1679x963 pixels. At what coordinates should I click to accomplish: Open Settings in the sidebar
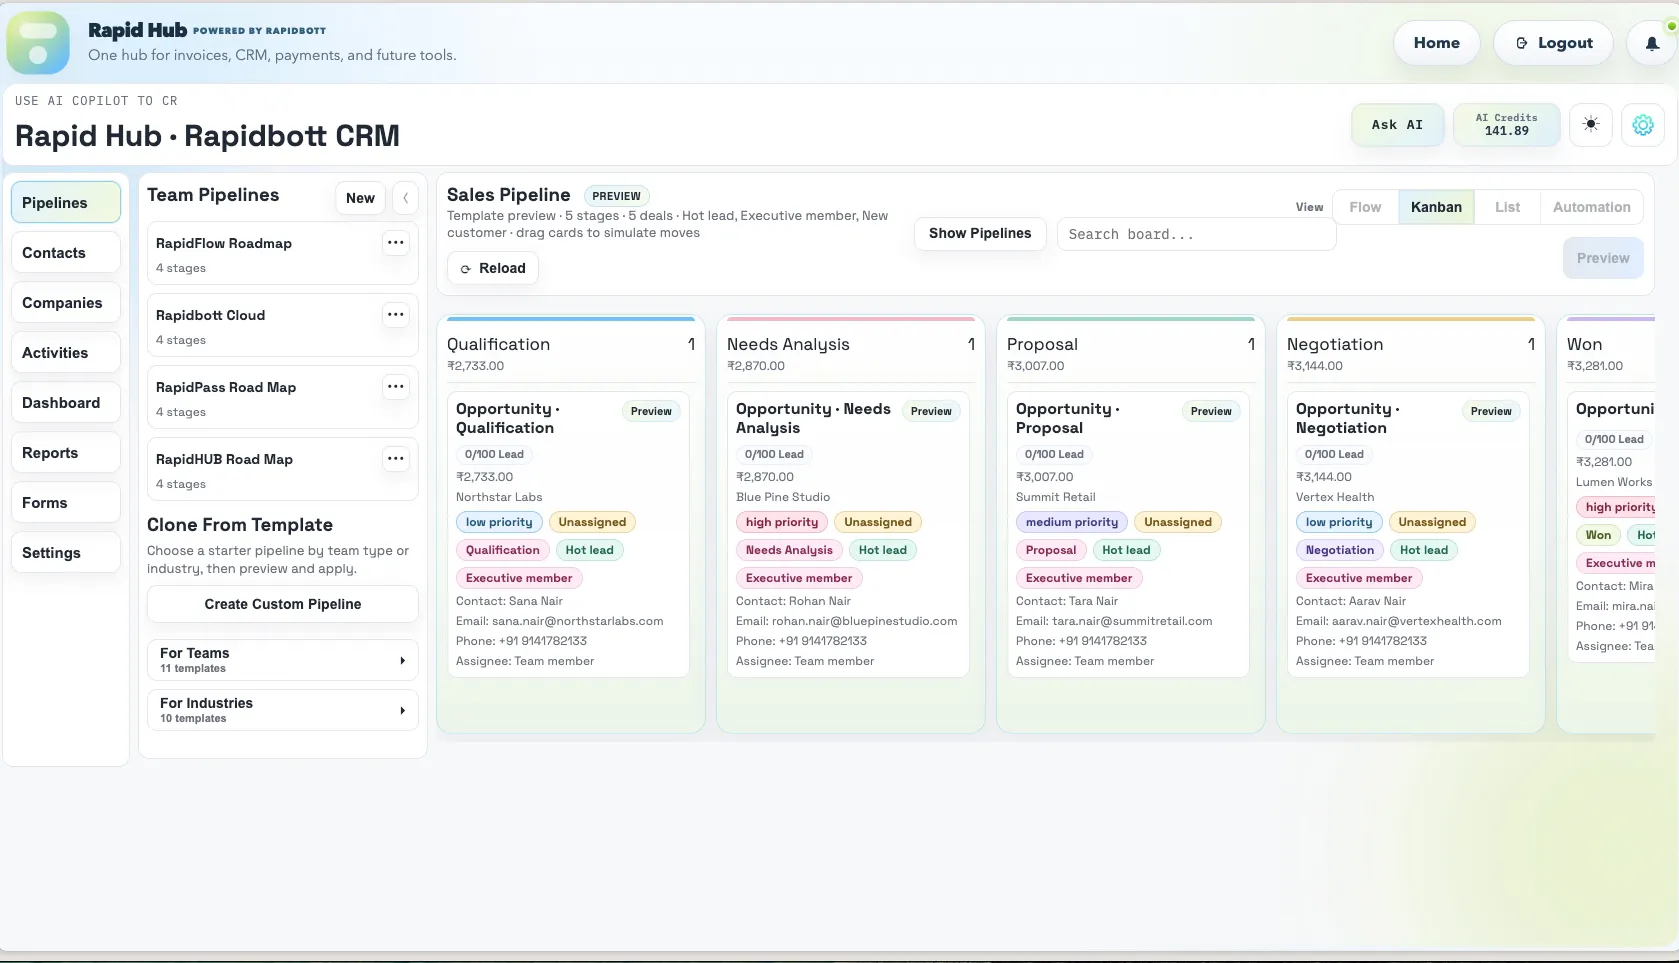coord(66,552)
